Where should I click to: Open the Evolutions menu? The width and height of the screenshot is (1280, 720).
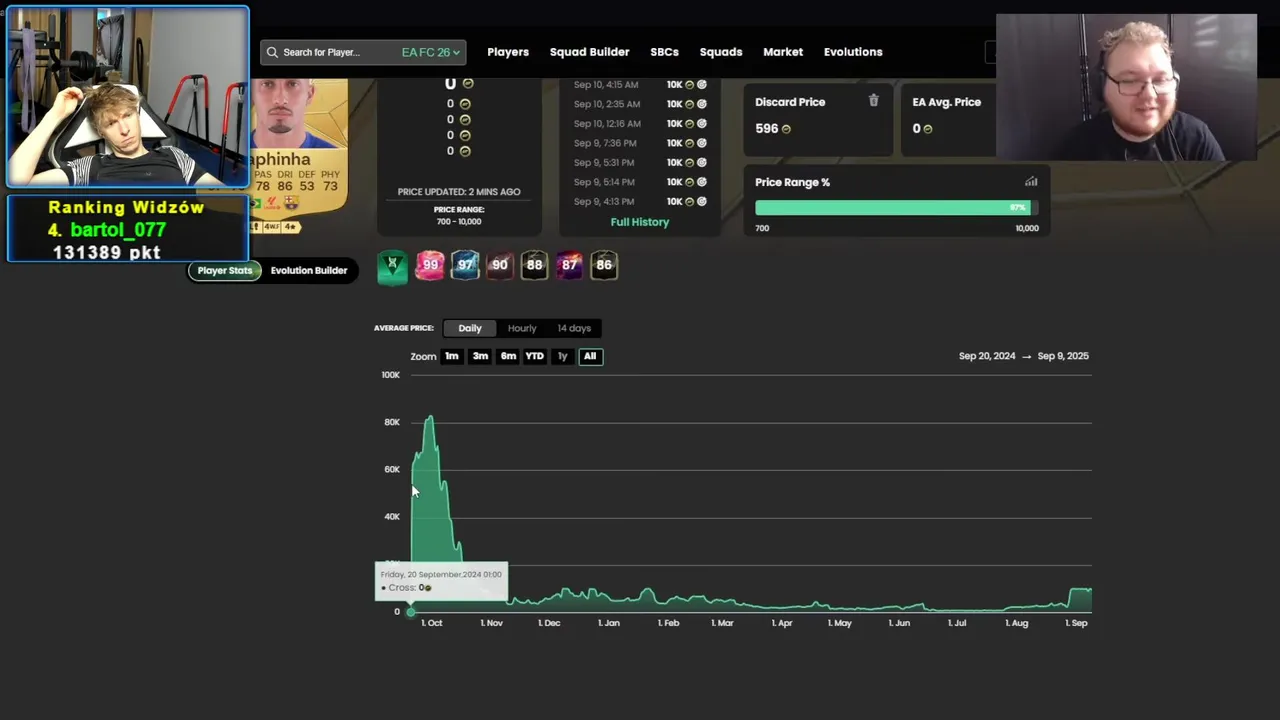tap(853, 52)
